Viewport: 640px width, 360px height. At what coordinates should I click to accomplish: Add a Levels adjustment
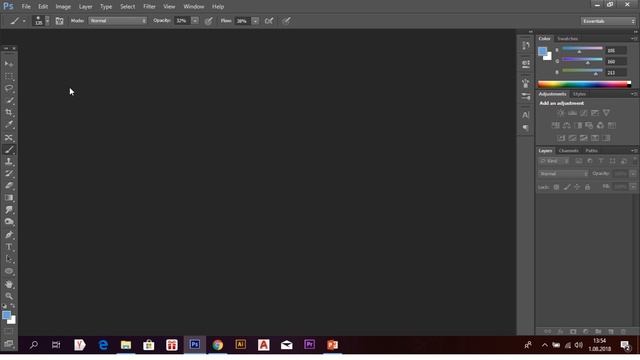click(572, 113)
